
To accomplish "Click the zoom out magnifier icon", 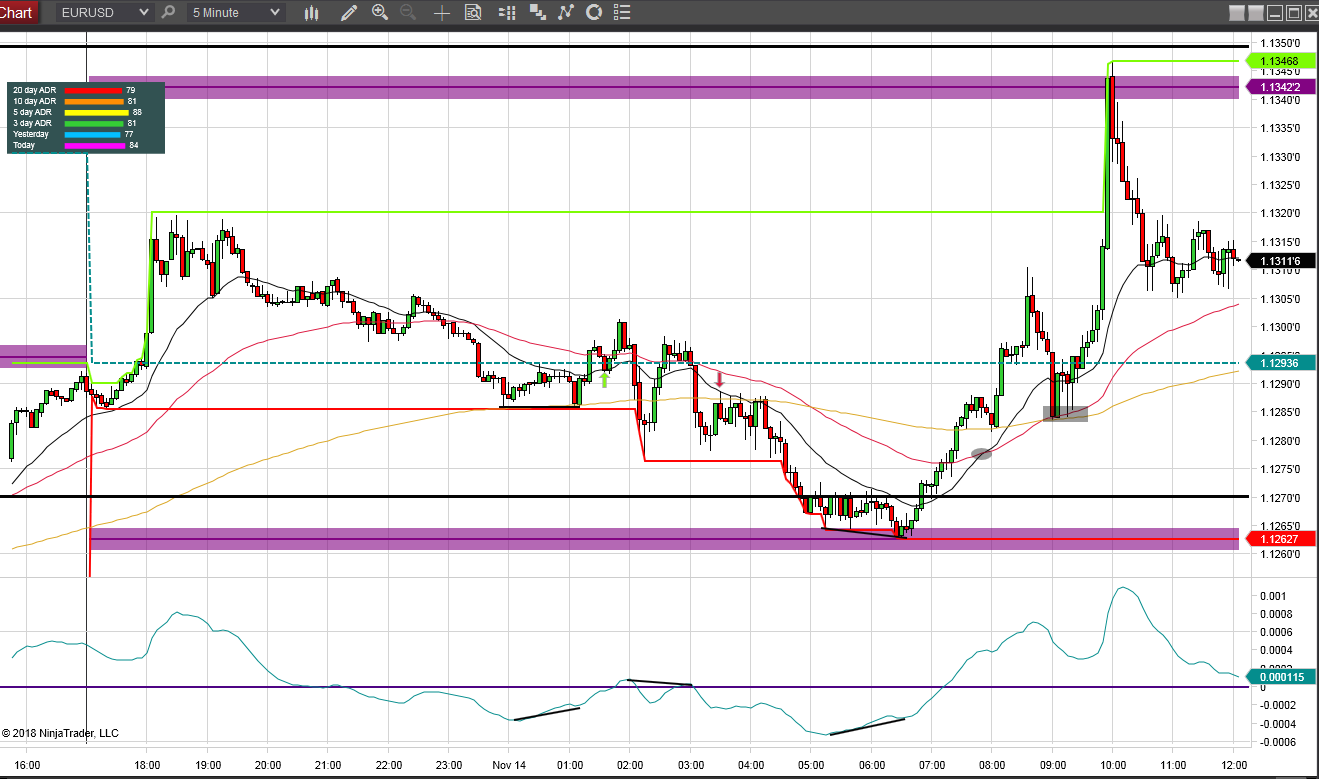I will [408, 13].
